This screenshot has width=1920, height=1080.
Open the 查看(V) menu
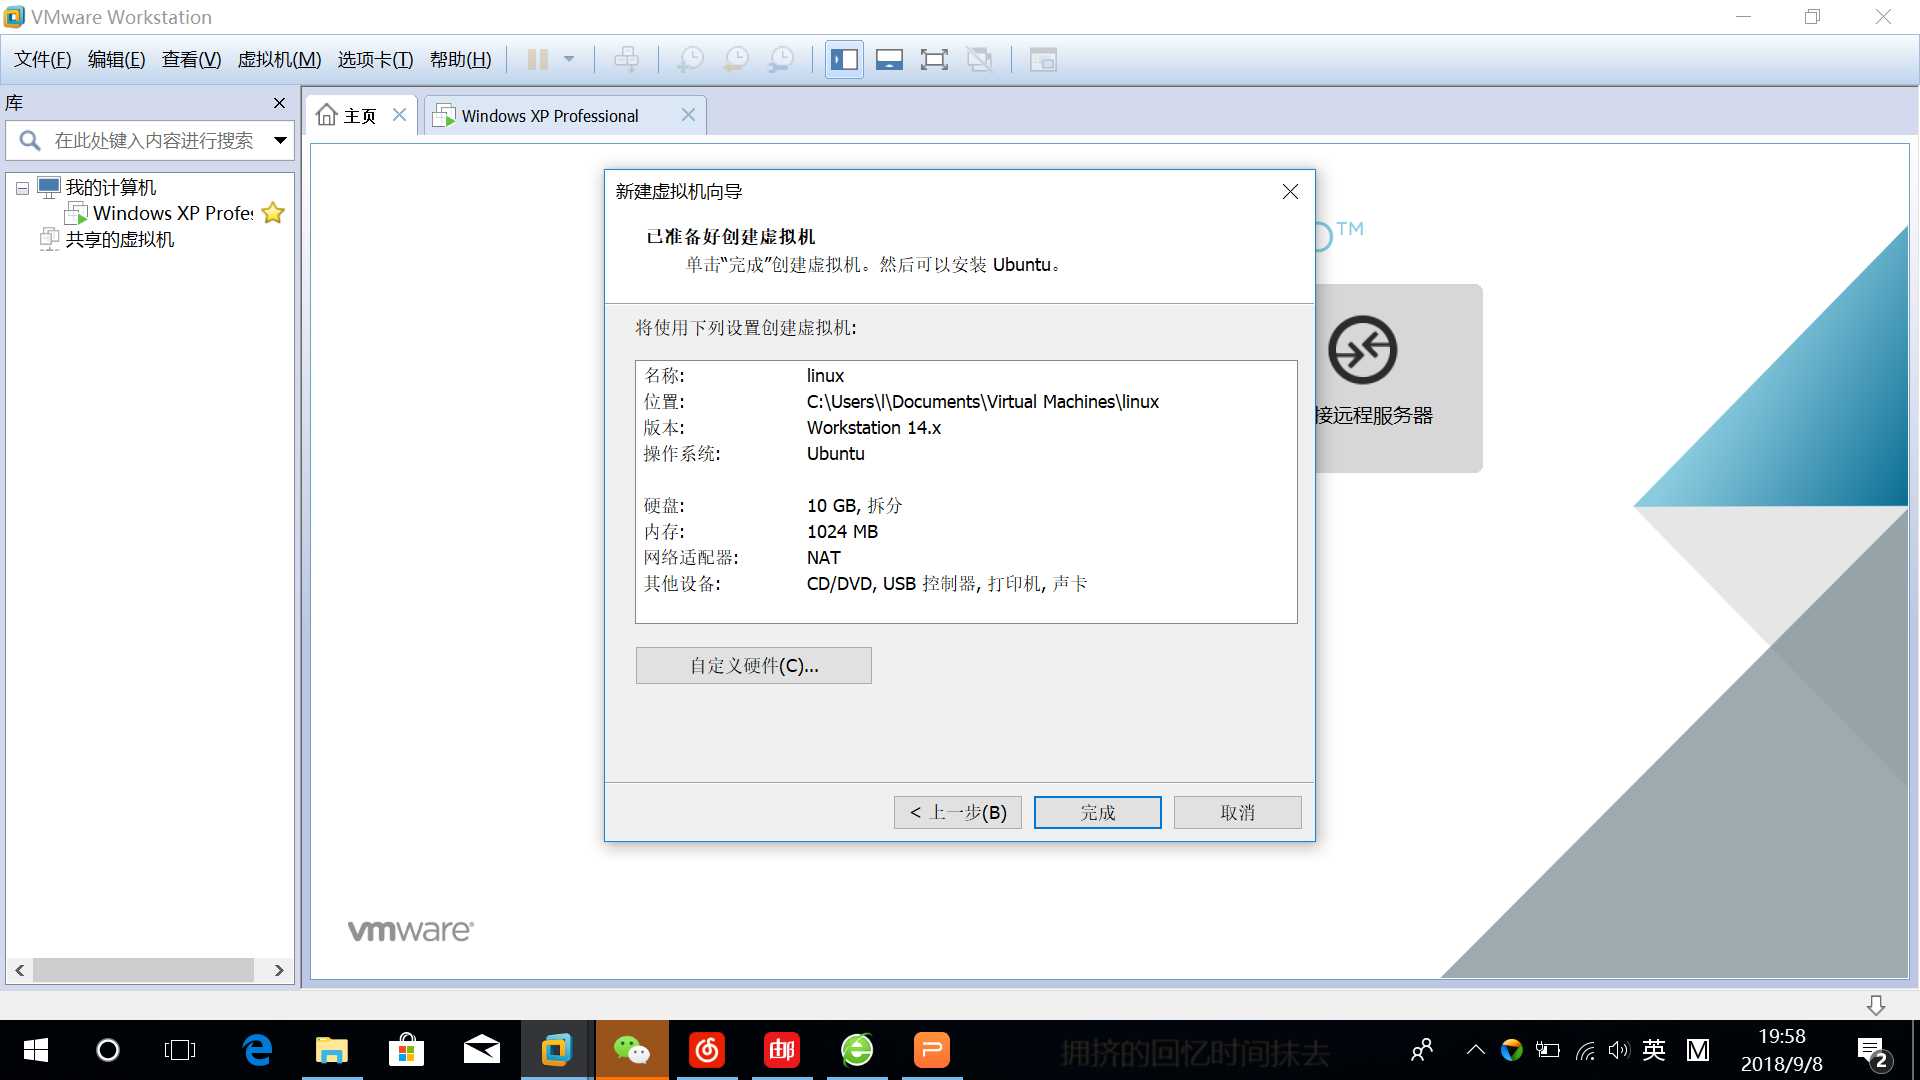coord(192,60)
